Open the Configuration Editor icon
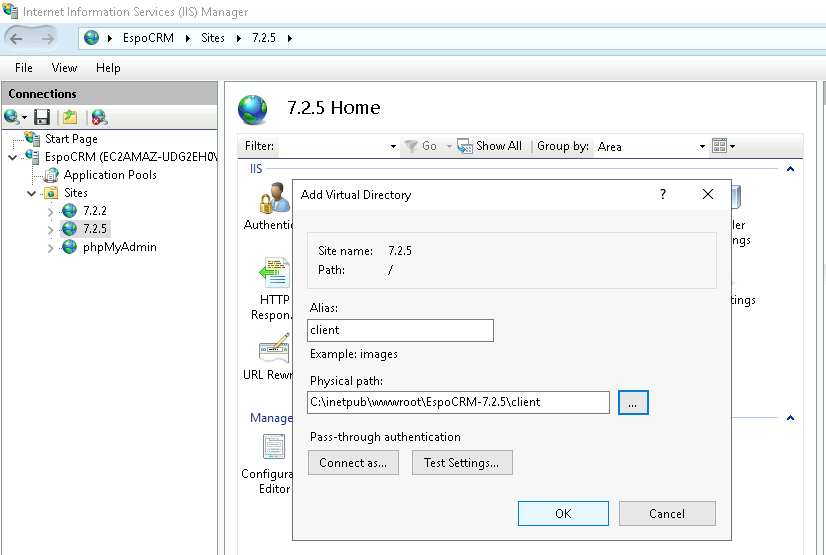Image resolution: width=826 pixels, height=555 pixels. (x=273, y=447)
